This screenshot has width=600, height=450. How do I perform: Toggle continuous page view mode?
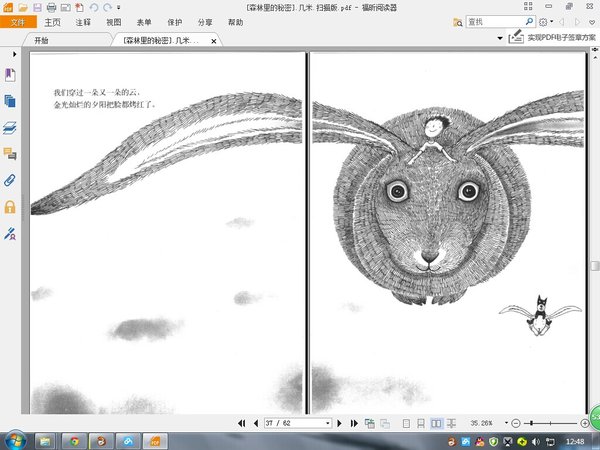coord(420,423)
